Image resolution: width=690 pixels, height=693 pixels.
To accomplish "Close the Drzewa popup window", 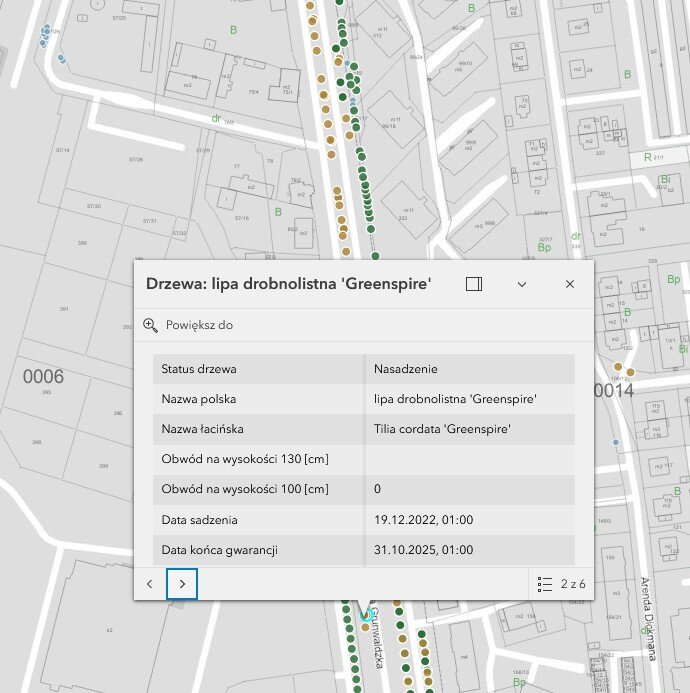I will click(x=570, y=284).
